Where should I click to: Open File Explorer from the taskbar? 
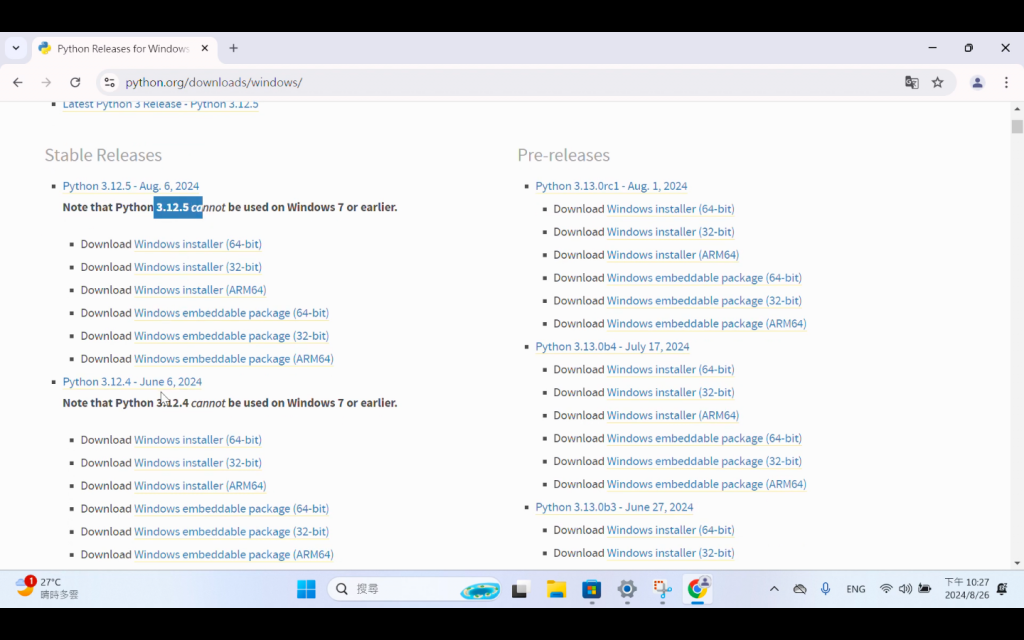point(556,589)
